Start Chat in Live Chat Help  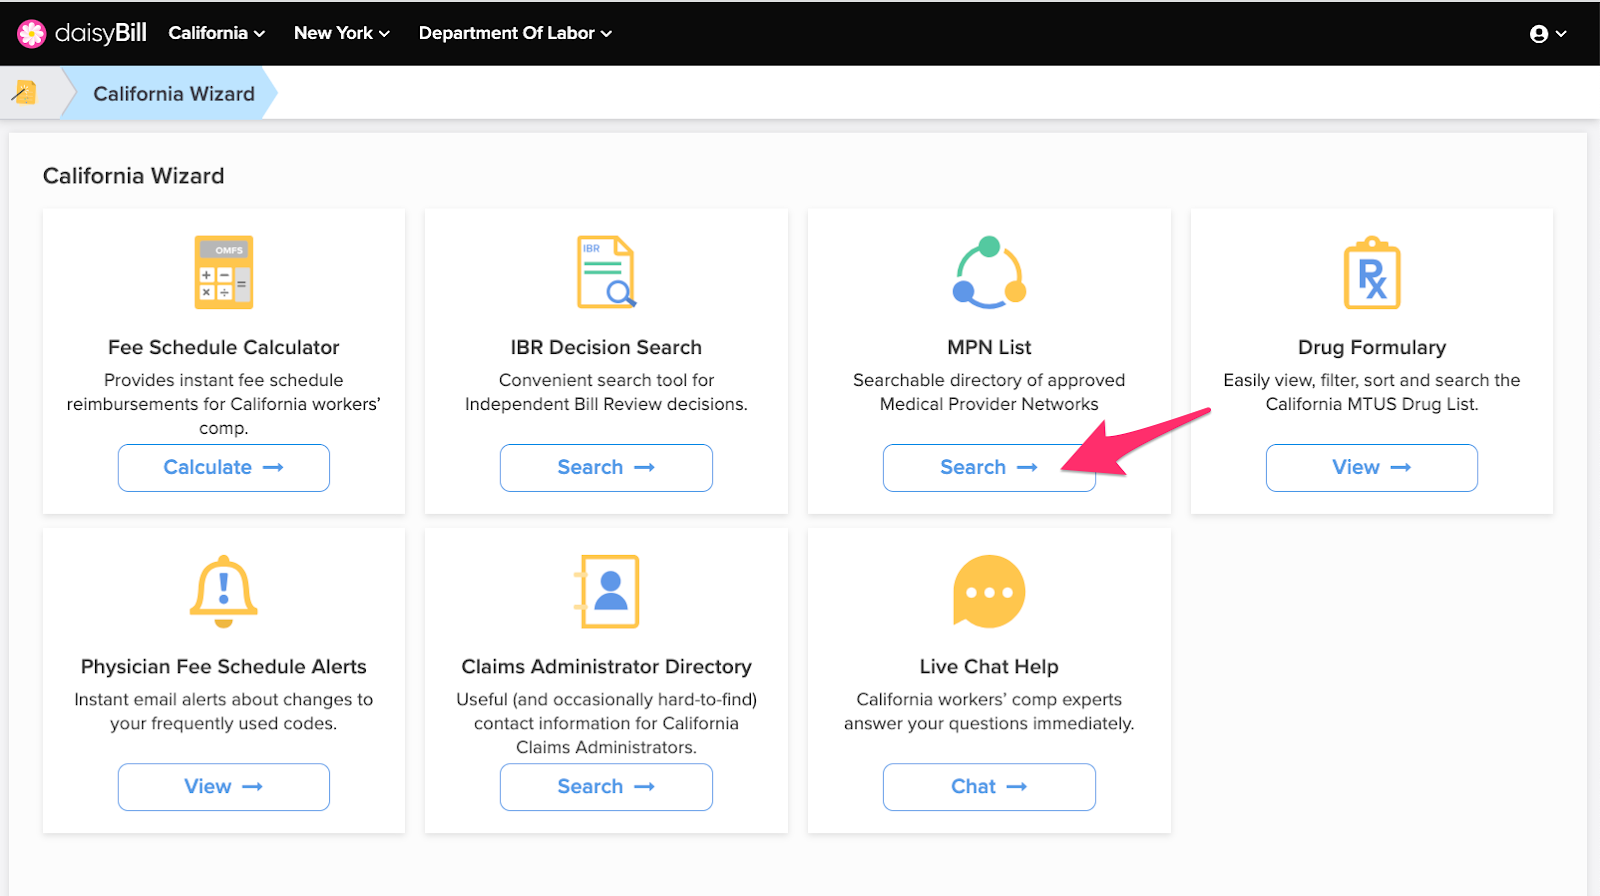pos(989,787)
